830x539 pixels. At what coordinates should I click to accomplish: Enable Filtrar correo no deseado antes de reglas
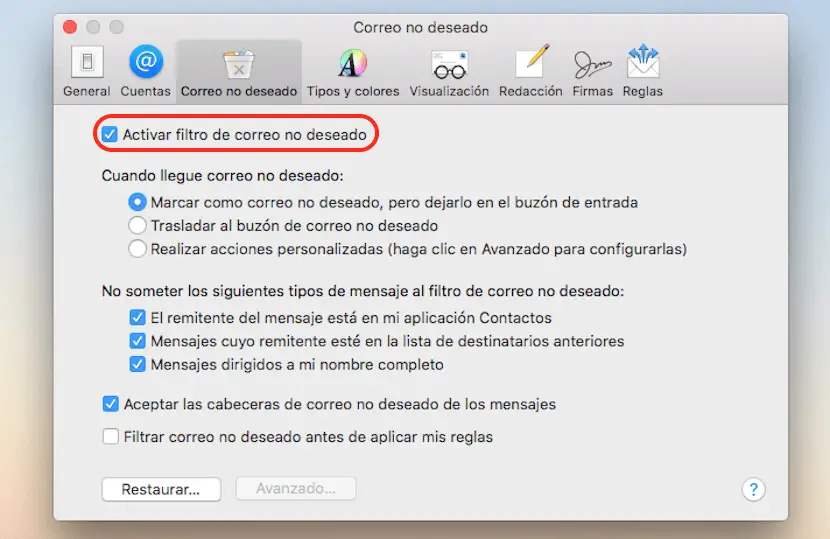111,437
